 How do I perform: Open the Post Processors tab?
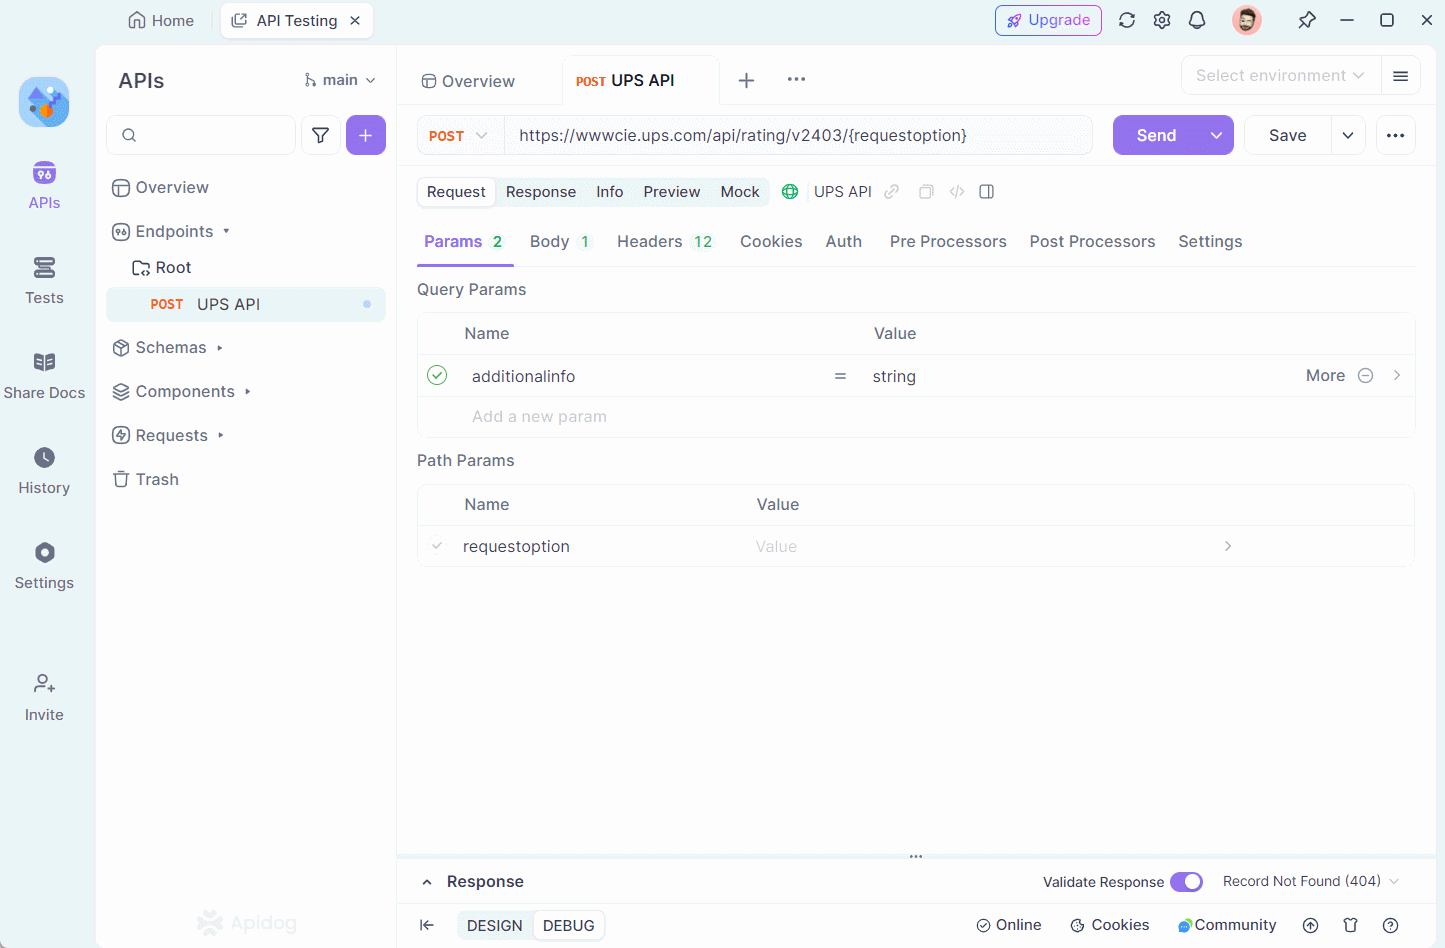1092,241
